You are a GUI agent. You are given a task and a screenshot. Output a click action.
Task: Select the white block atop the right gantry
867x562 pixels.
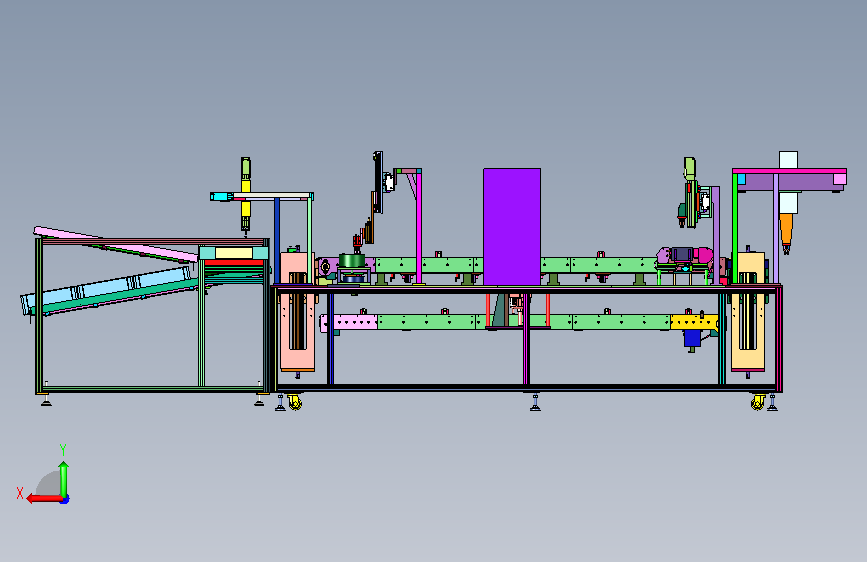(788, 159)
